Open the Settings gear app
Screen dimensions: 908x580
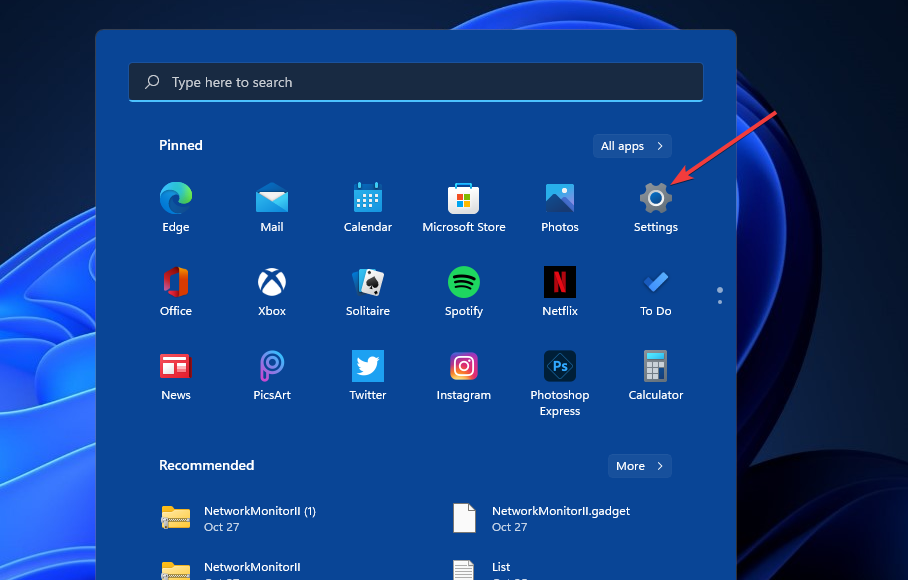(x=656, y=207)
